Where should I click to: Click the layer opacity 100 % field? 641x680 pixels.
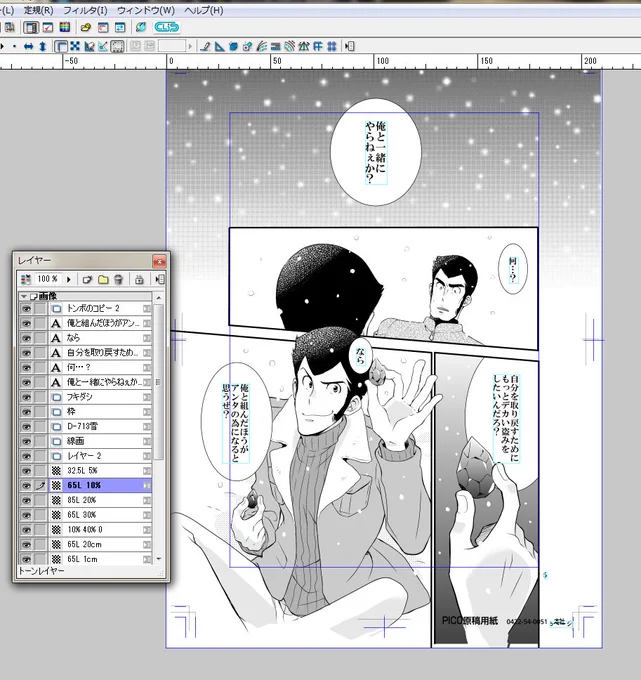point(49,279)
